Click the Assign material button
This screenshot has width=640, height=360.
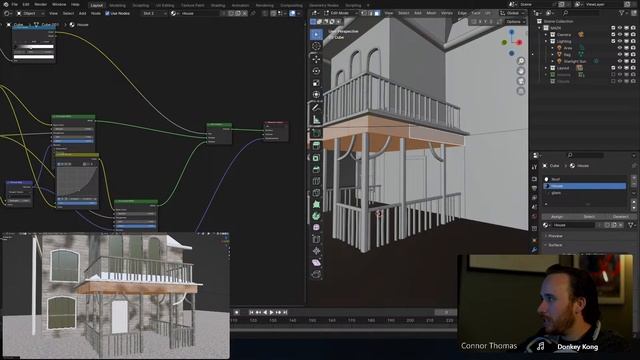click(x=557, y=217)
